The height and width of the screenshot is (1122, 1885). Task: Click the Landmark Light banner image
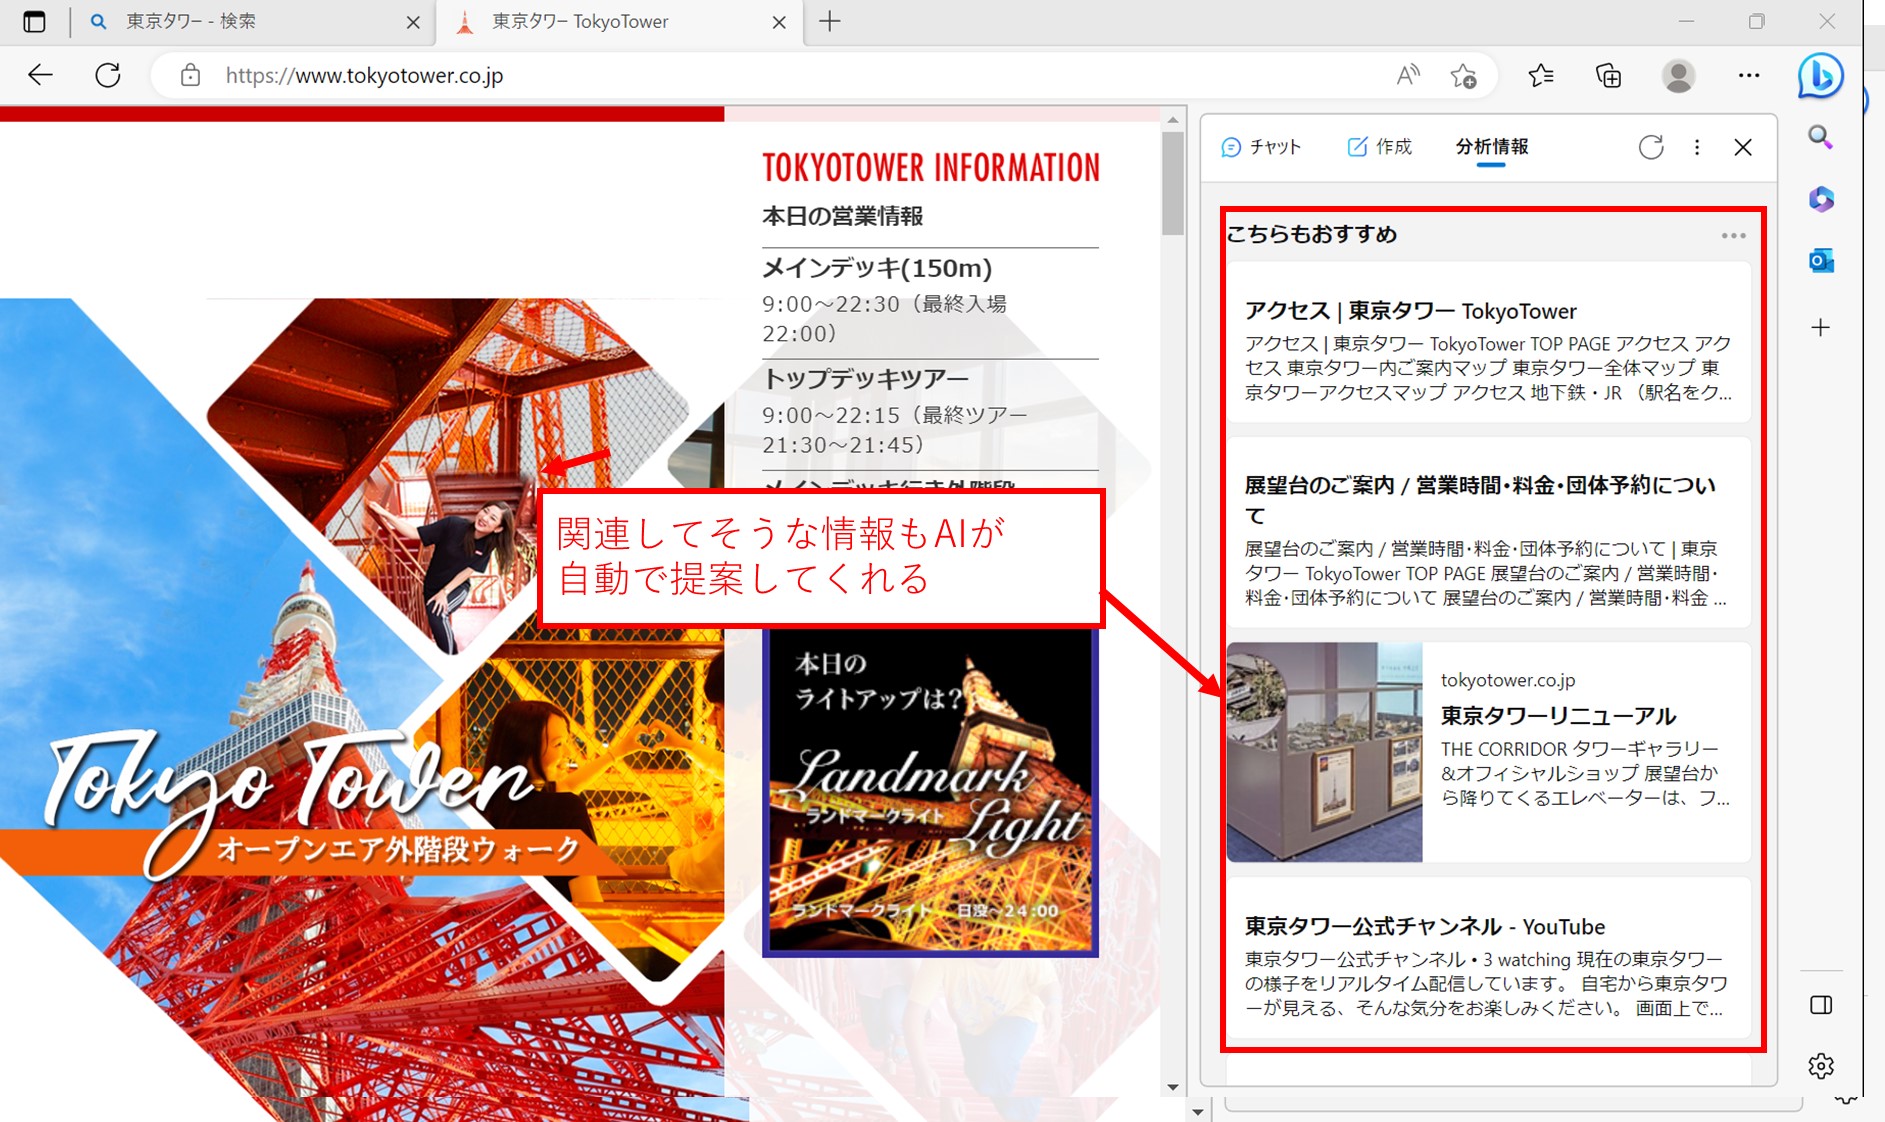(x=930, y=792)
